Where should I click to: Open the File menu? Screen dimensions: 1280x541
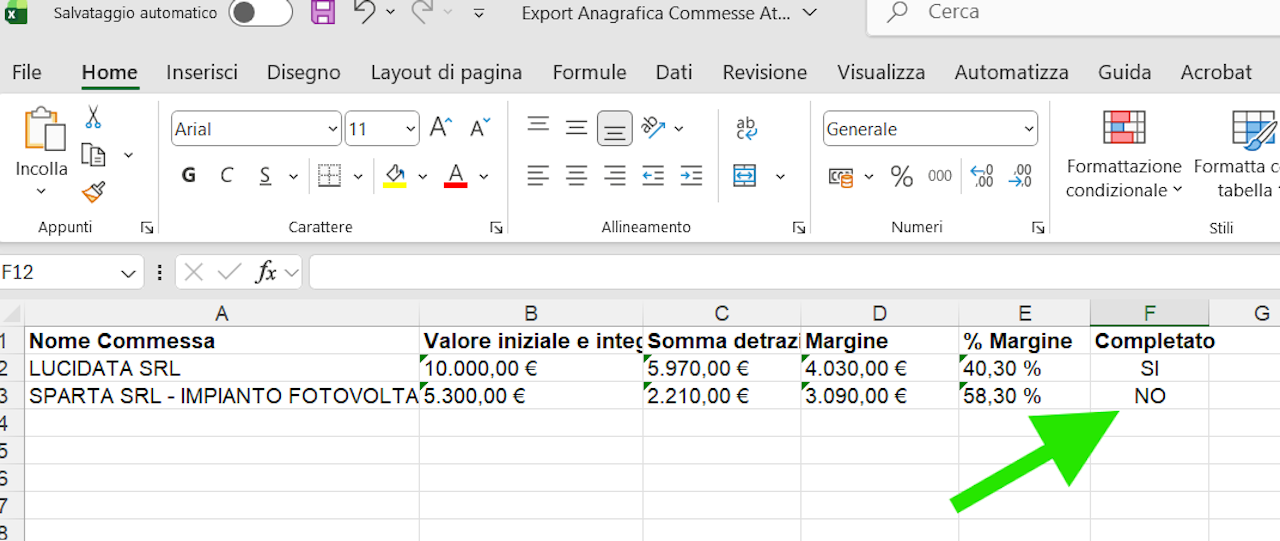coord(27,72)
